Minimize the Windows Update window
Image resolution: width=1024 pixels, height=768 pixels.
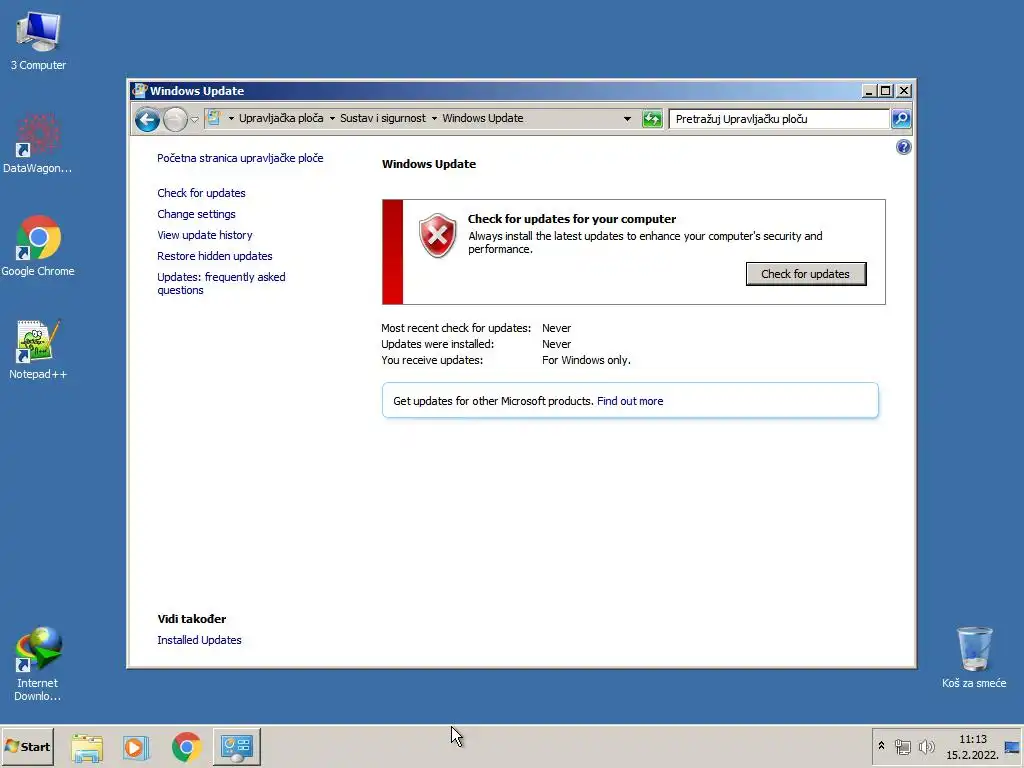click(x=869, y=91)
